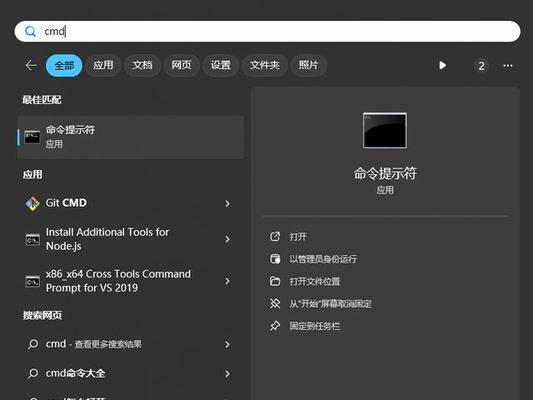The image size is (533, 400).
Task: Click the round badge showing 2
Action: tap(481, 66)
